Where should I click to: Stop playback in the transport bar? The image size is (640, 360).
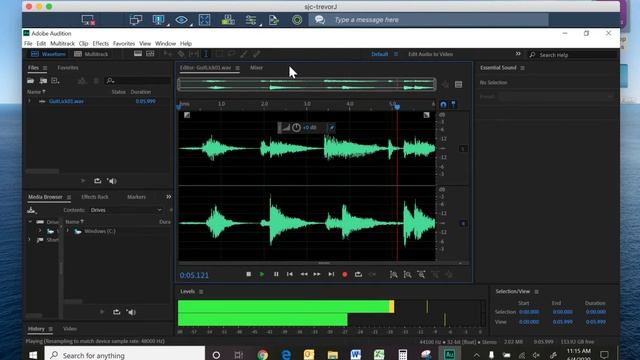249,274
